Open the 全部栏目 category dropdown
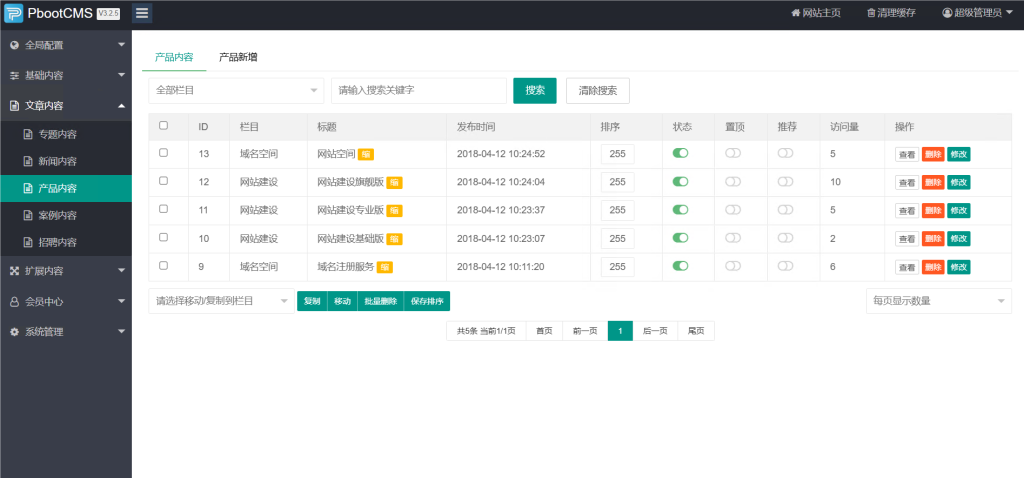This screenshot has width=1024, height=478. pyautogui.click(x=236, y=90)
